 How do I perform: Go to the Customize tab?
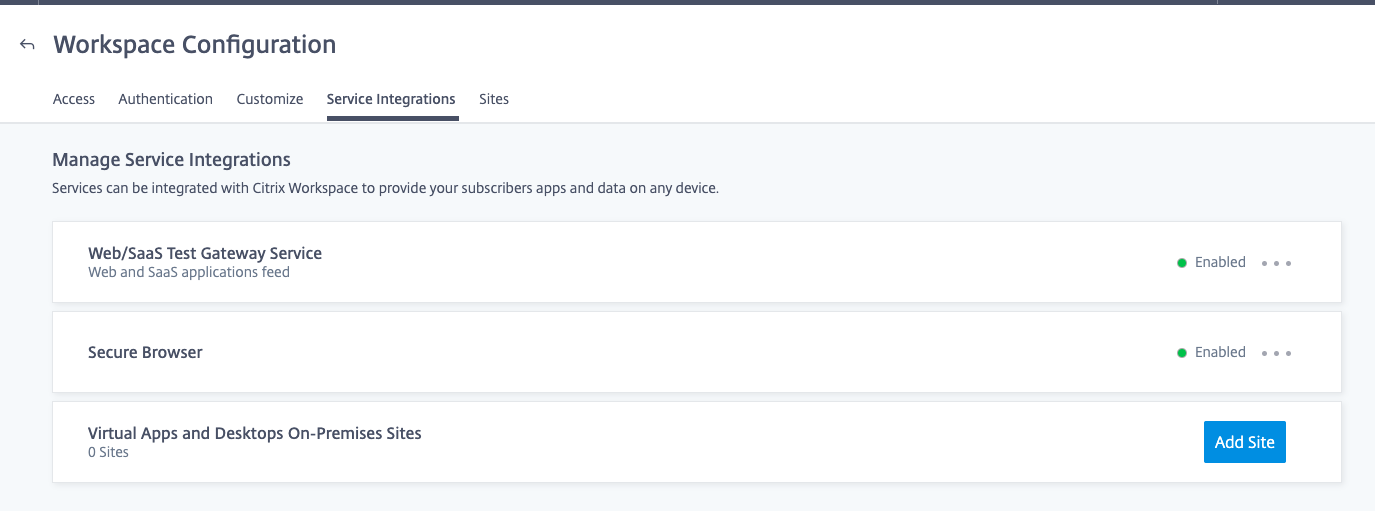click(x=270, y=99)
